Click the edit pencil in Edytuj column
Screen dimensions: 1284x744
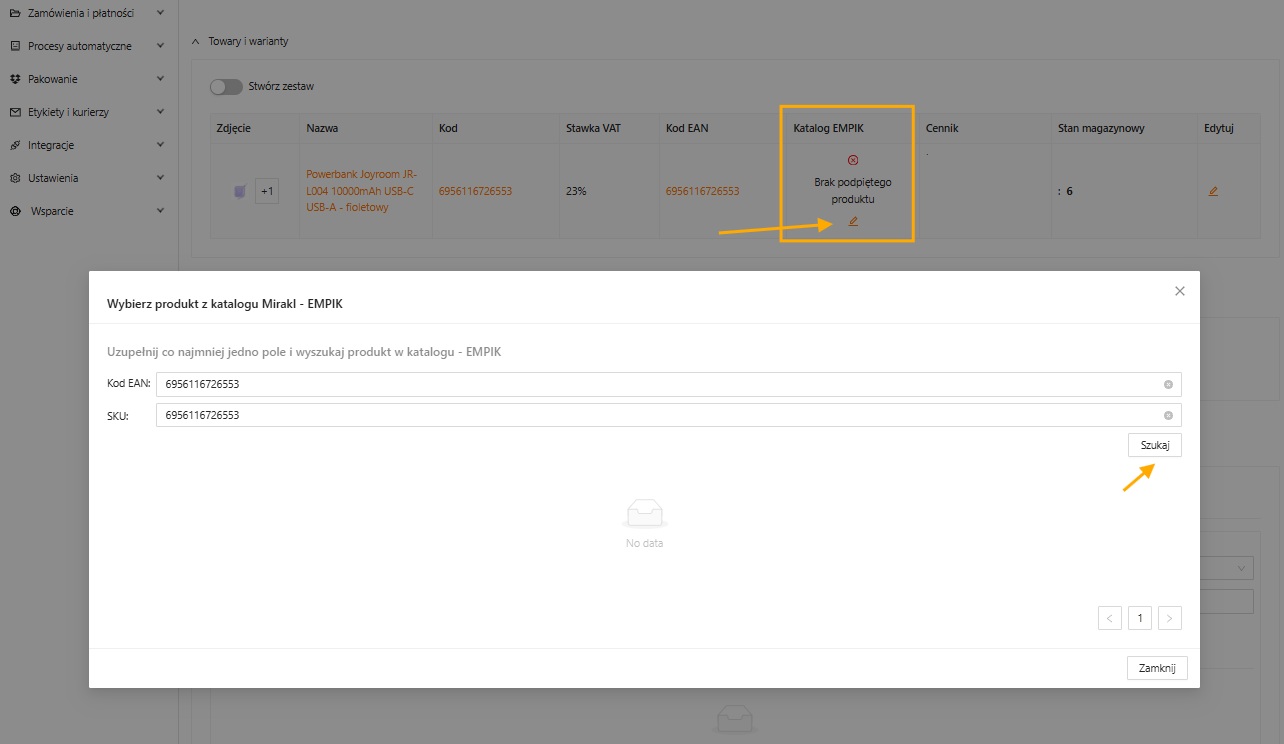1213,191
